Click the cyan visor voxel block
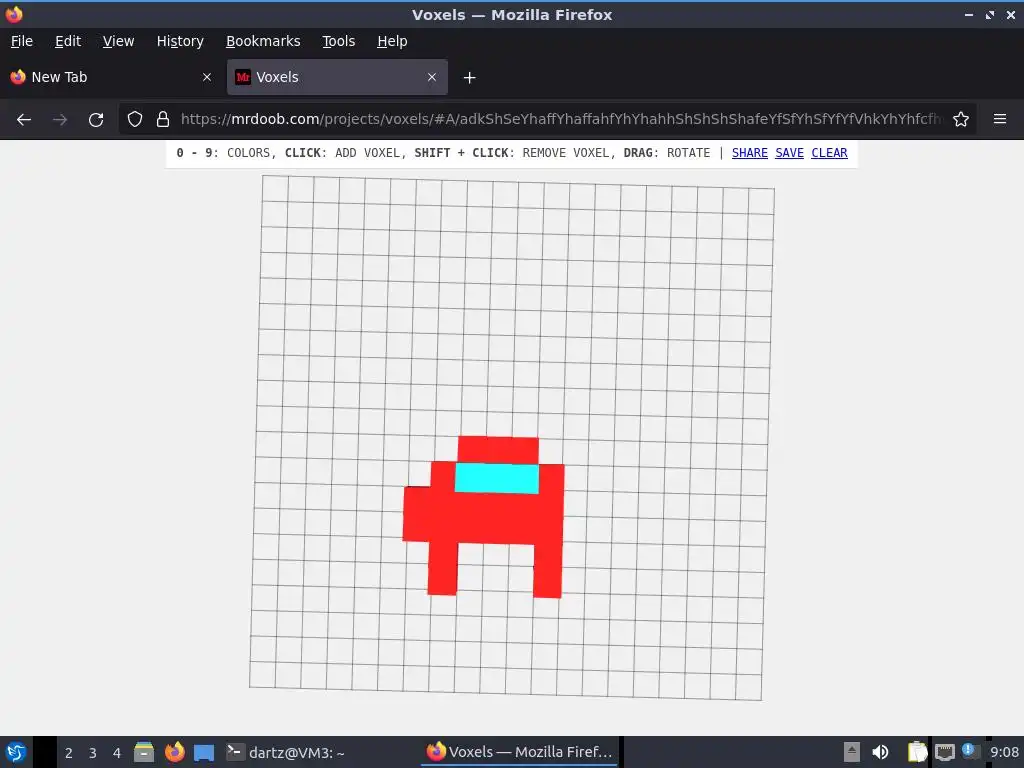This screenshot has height=768, width=1024. tap(497, 478)
